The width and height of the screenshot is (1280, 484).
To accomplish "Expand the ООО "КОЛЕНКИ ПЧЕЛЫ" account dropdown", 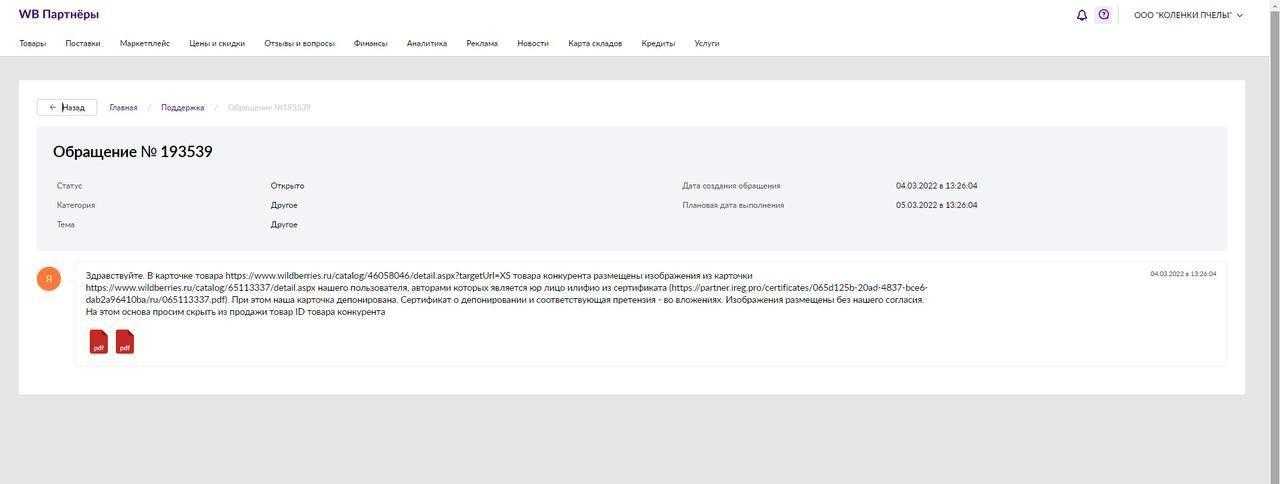I will [1188, 15].
